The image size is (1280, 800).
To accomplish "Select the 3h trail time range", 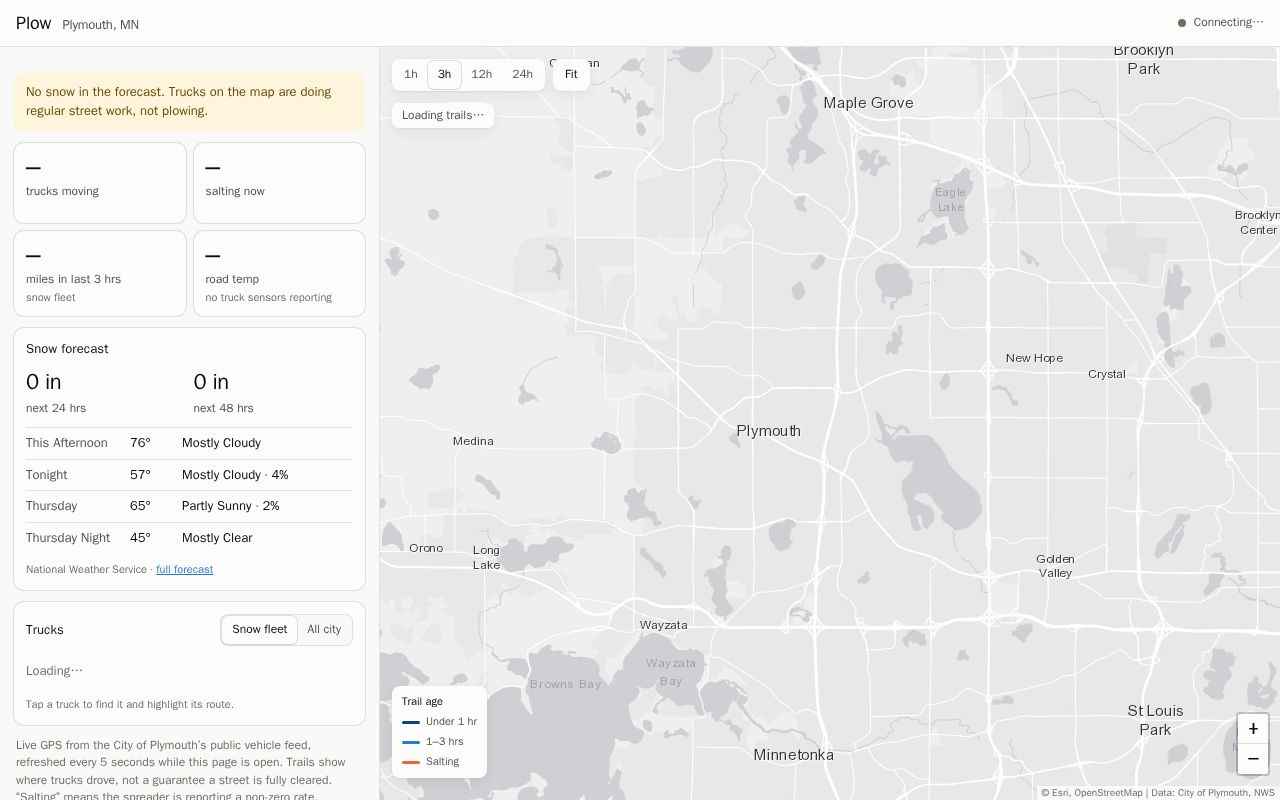I will tap(444, 75).
